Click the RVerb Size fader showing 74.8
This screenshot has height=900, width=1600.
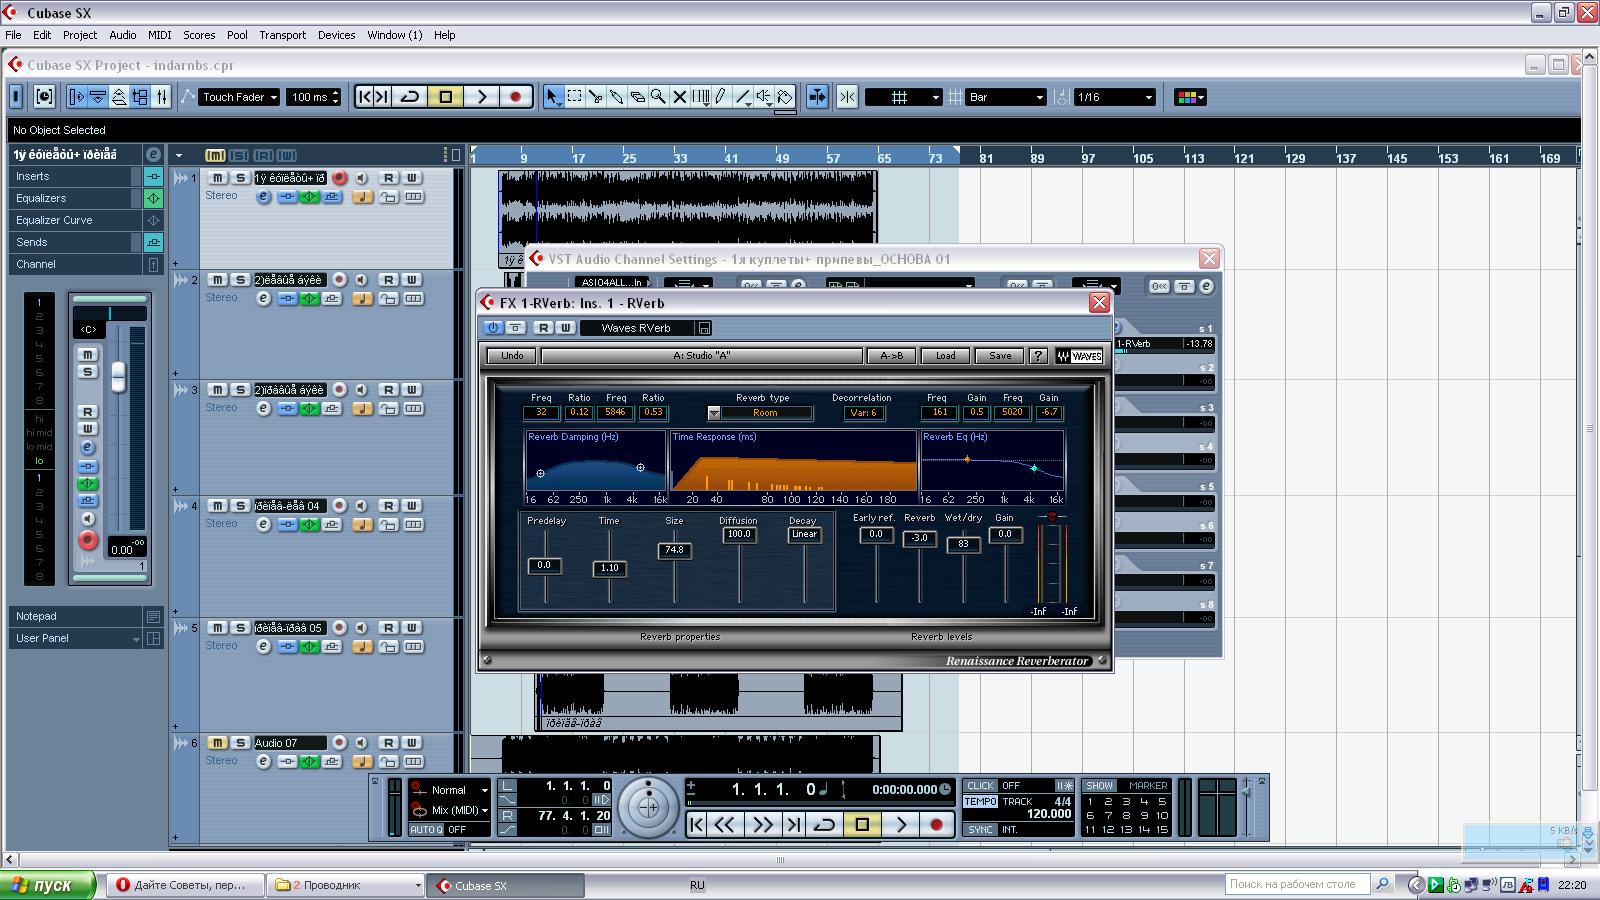[674, 550]
